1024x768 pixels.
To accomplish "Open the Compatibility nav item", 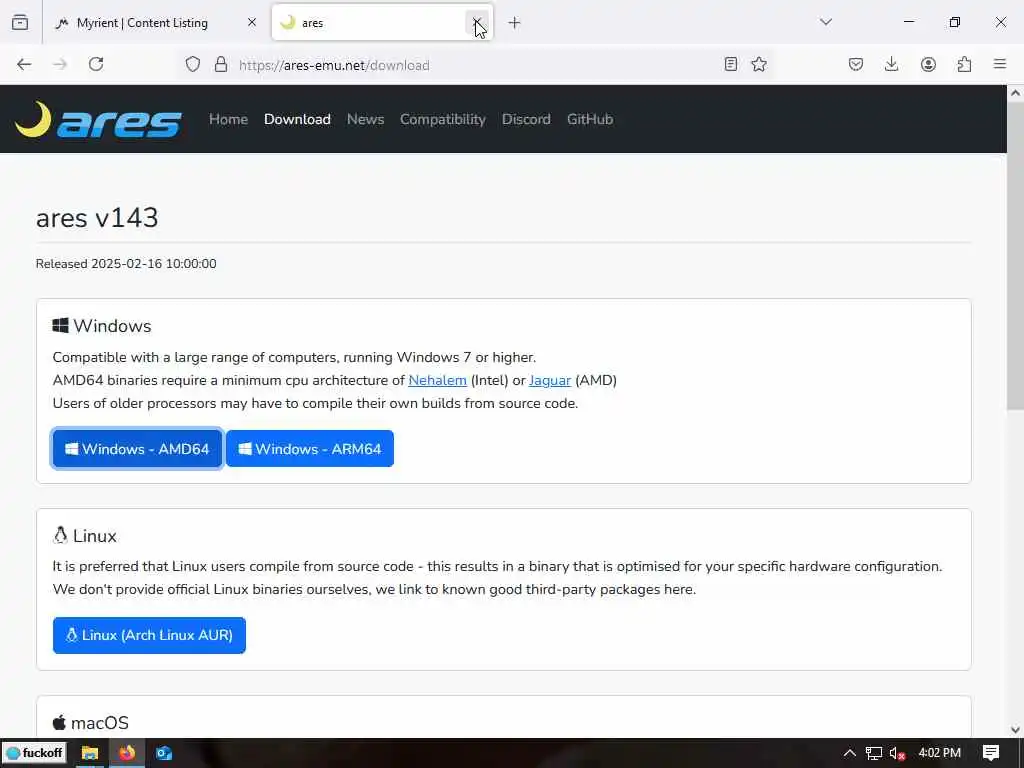I will 443,120.
